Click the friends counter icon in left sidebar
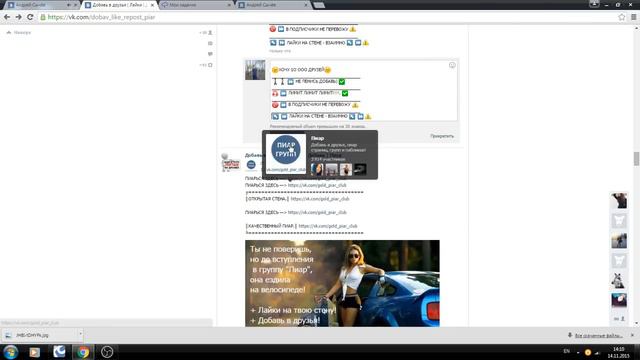The image size is (640, 360). click(x=207, y=32)
